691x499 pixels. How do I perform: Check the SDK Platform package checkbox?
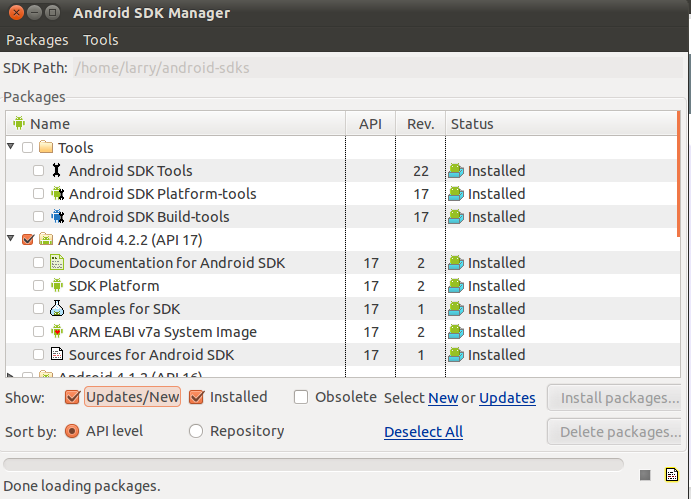38,286
